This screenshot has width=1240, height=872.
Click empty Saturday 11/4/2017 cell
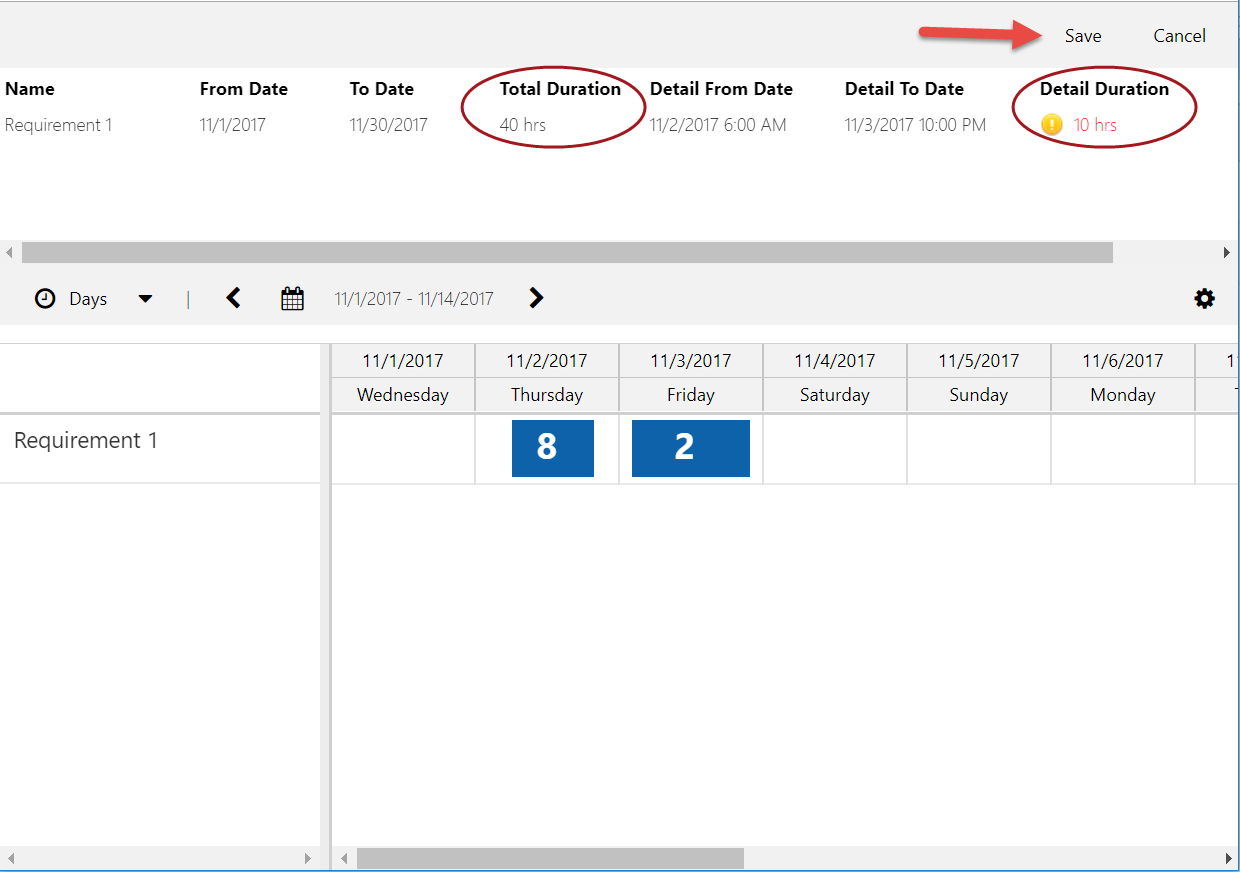(835, 448)
